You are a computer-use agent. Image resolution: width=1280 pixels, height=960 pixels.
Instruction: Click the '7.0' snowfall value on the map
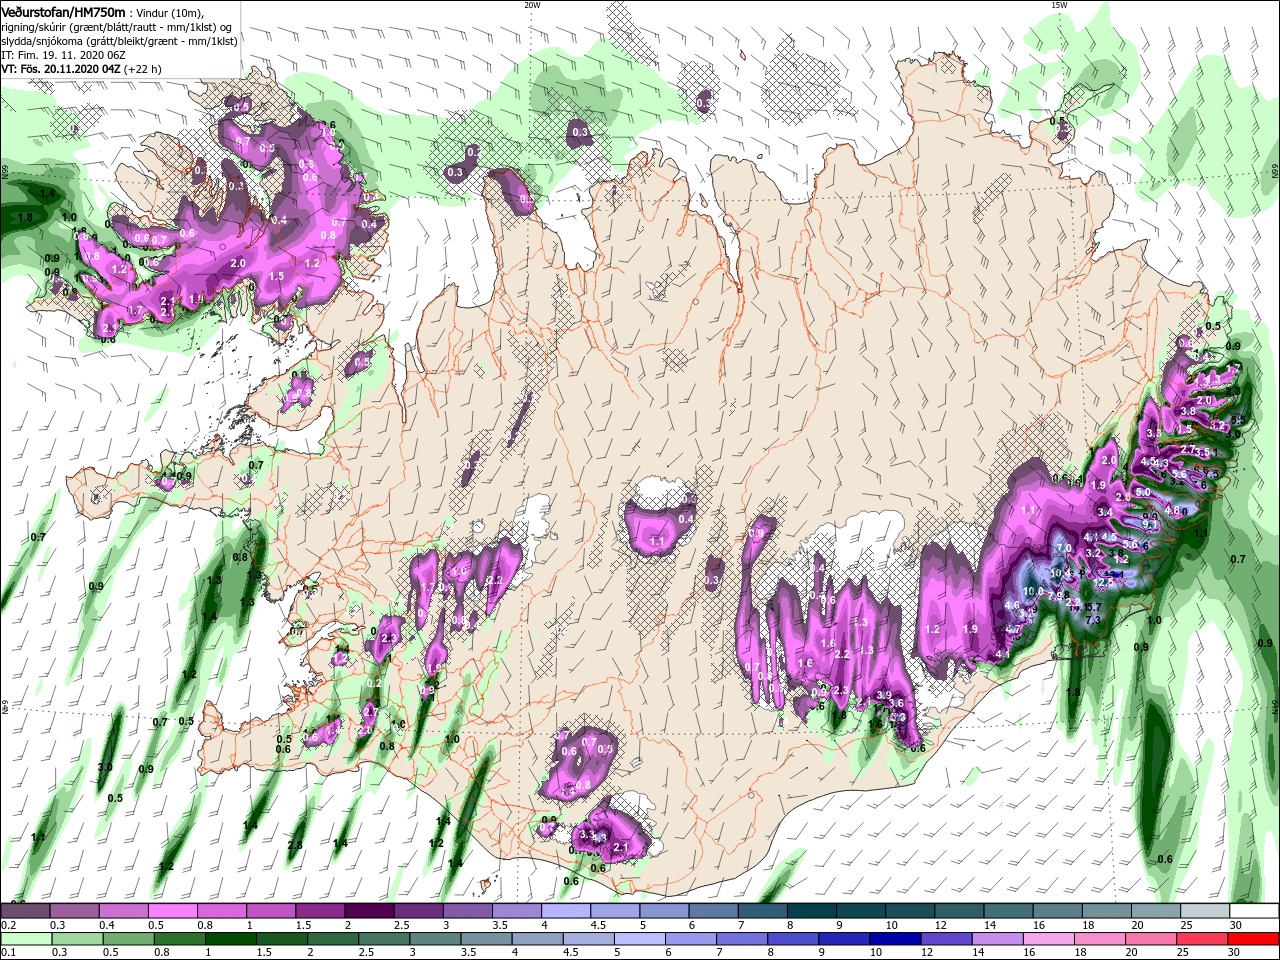[x=1064, y=548]
